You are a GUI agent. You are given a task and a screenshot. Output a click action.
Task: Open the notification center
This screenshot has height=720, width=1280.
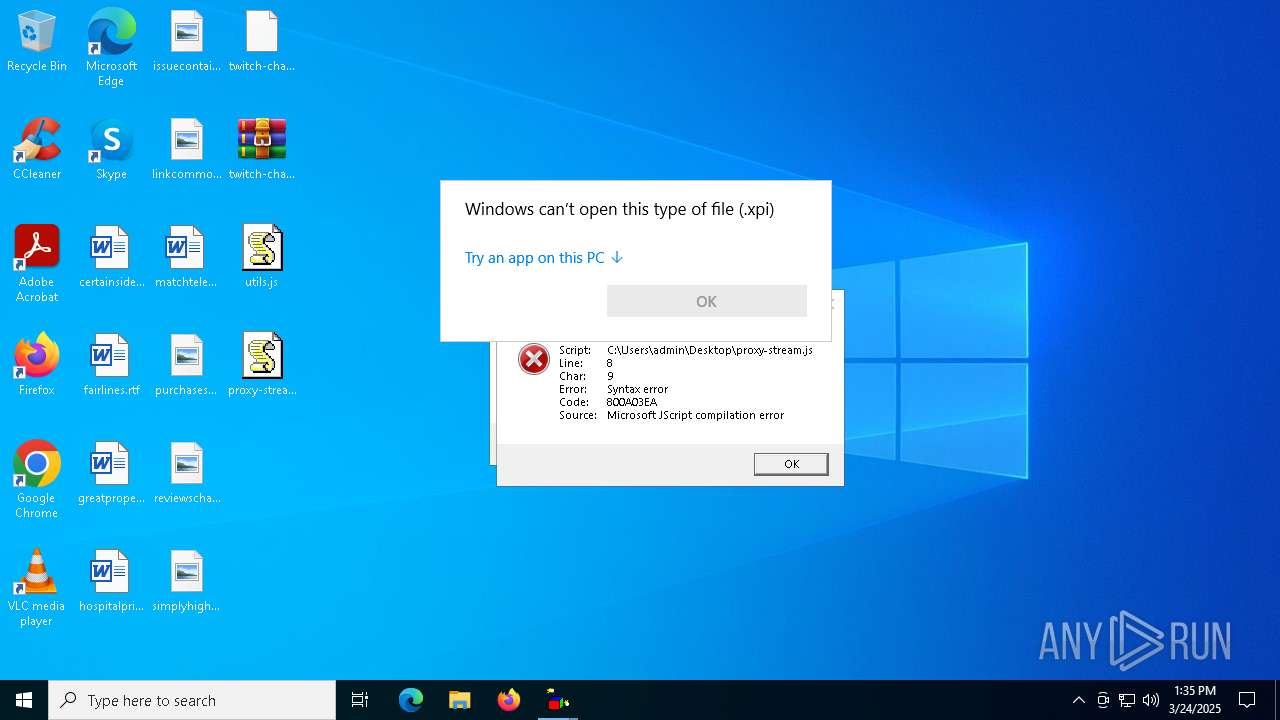pos(1247,700)
